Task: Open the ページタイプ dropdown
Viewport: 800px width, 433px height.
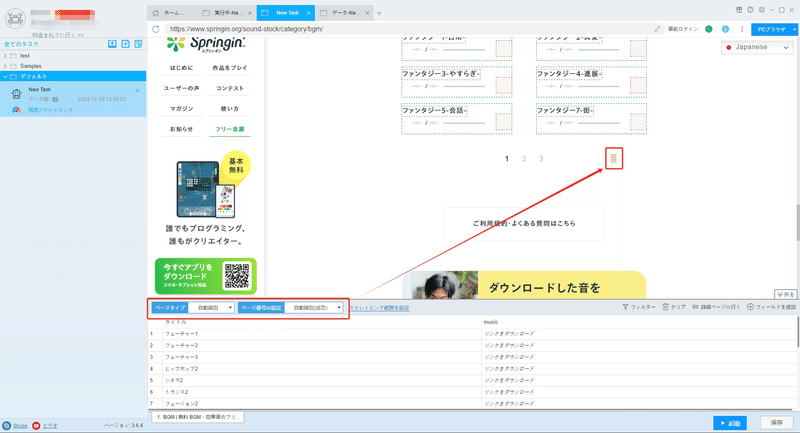Action: [x=211, y=308]
